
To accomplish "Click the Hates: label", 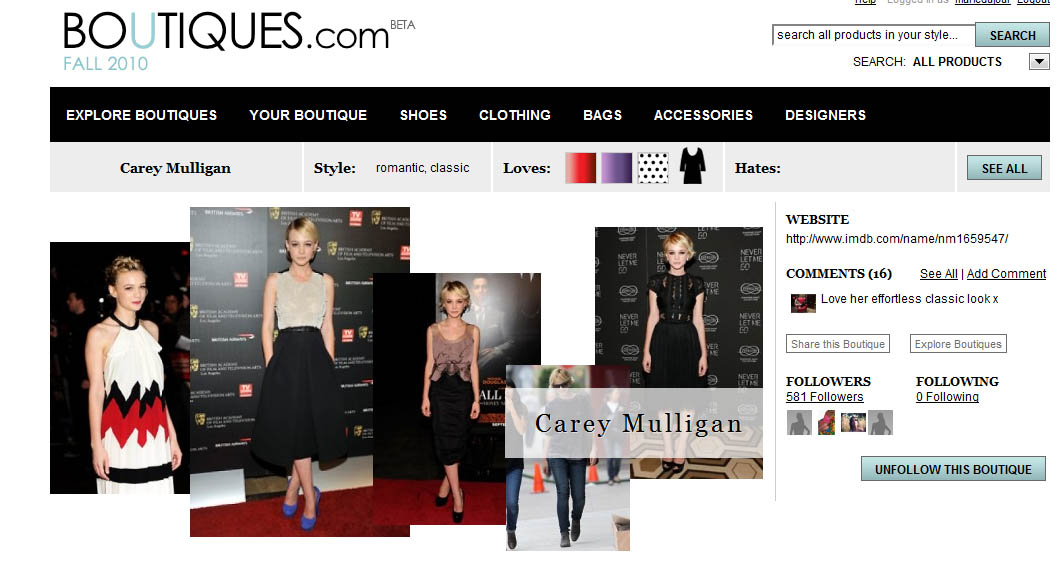I will coord(757,168).
